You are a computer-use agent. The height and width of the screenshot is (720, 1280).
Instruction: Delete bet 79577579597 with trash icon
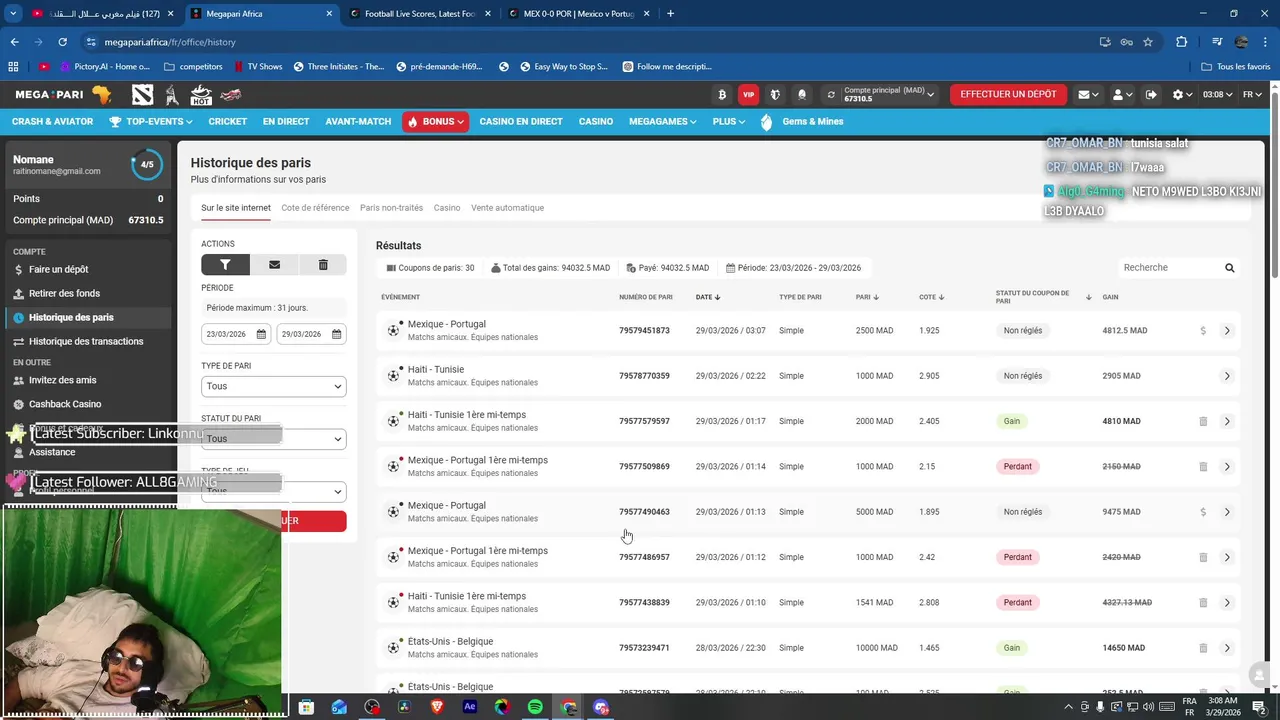coord(1203,422)
